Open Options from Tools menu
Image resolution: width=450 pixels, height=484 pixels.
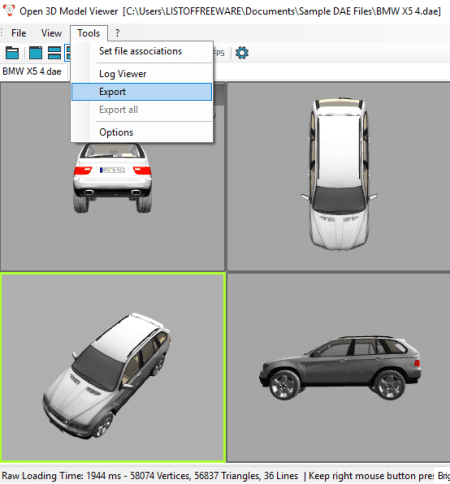point(142,132)
